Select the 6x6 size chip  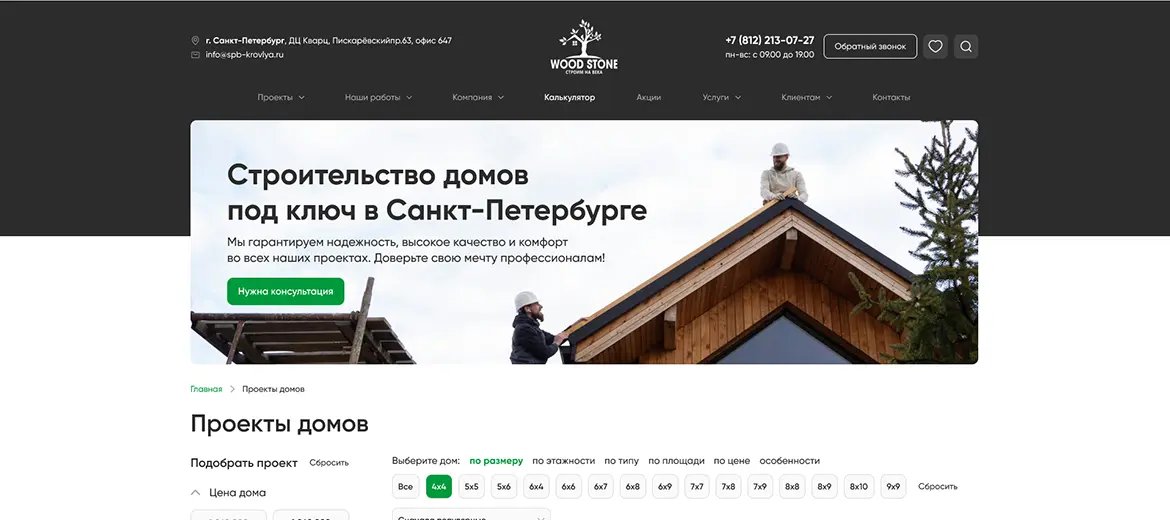pyautogui.click(x=569, y=486)
